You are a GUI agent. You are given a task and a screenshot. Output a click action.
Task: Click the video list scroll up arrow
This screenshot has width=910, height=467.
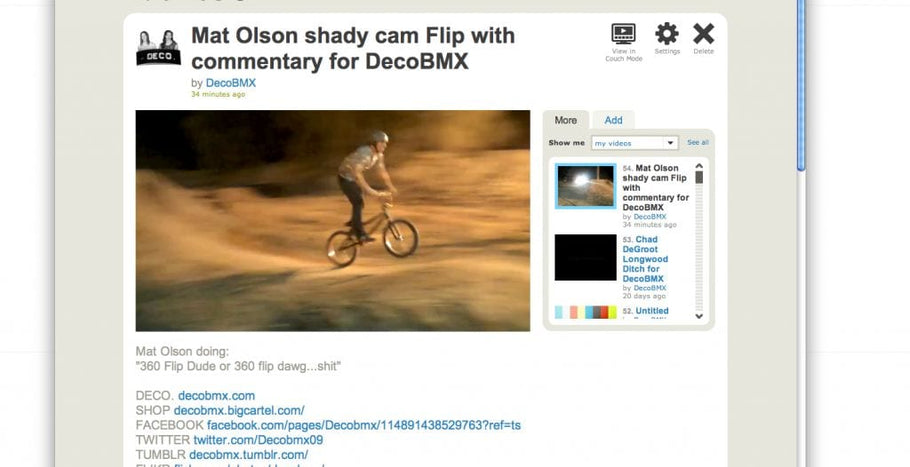tap(699, 166)
